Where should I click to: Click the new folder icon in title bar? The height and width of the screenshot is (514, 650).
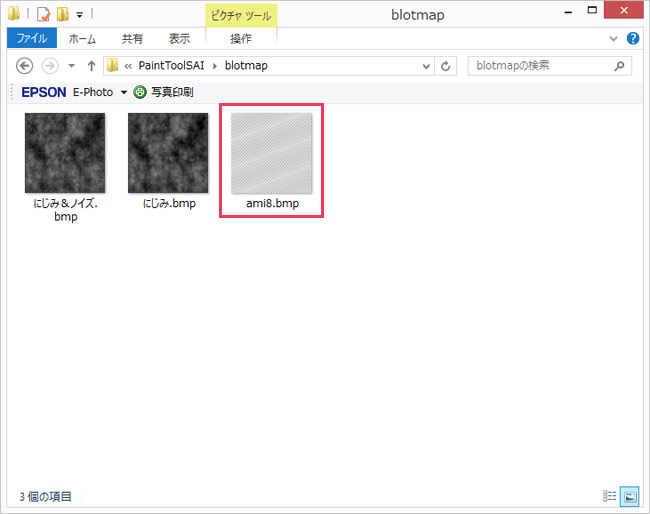click(x=62, y=14)
